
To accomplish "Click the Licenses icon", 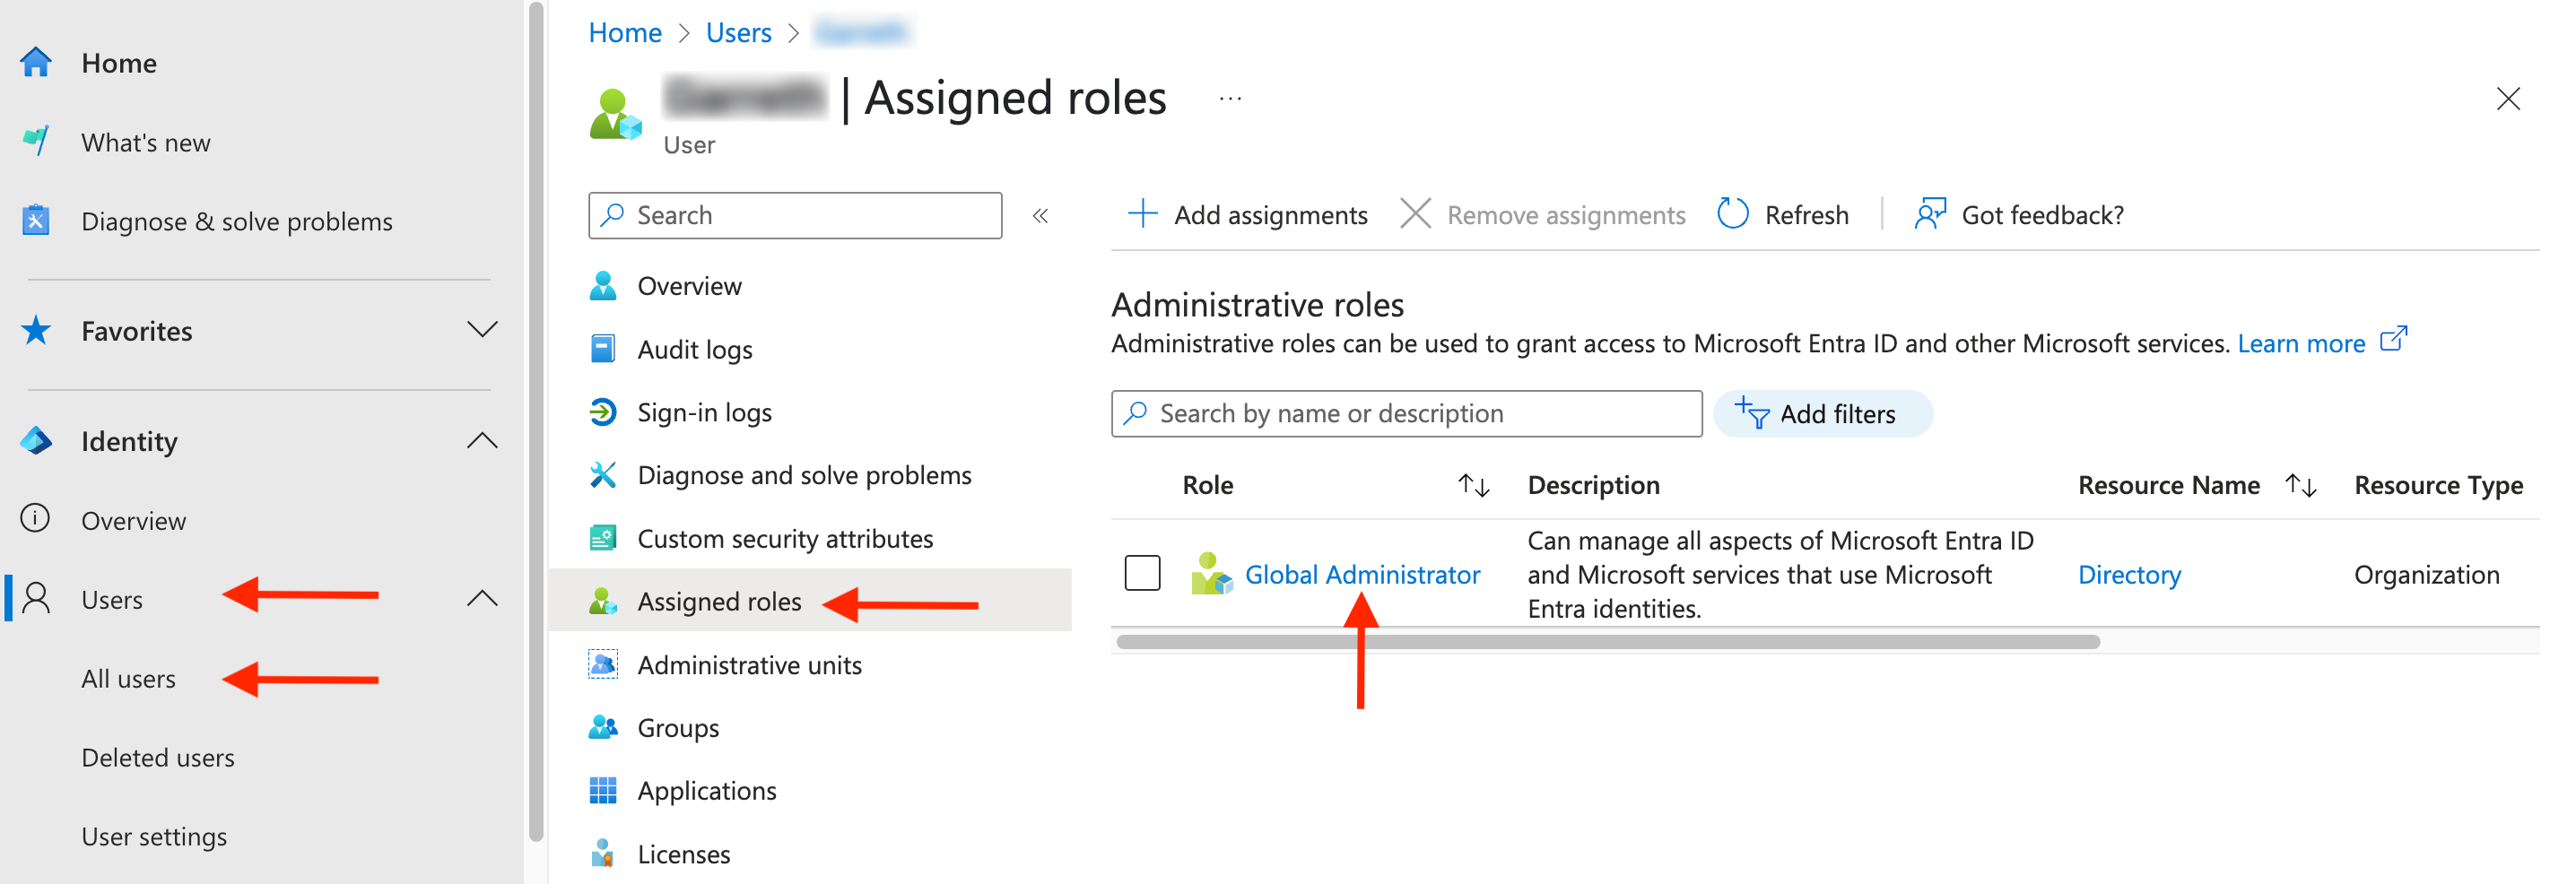I will point(603,853).
